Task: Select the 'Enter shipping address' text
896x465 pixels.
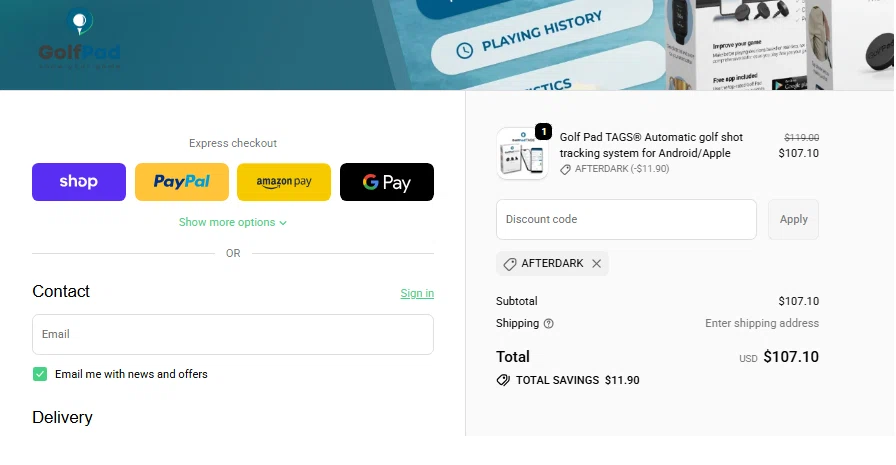Action: (x=762, y=323)
